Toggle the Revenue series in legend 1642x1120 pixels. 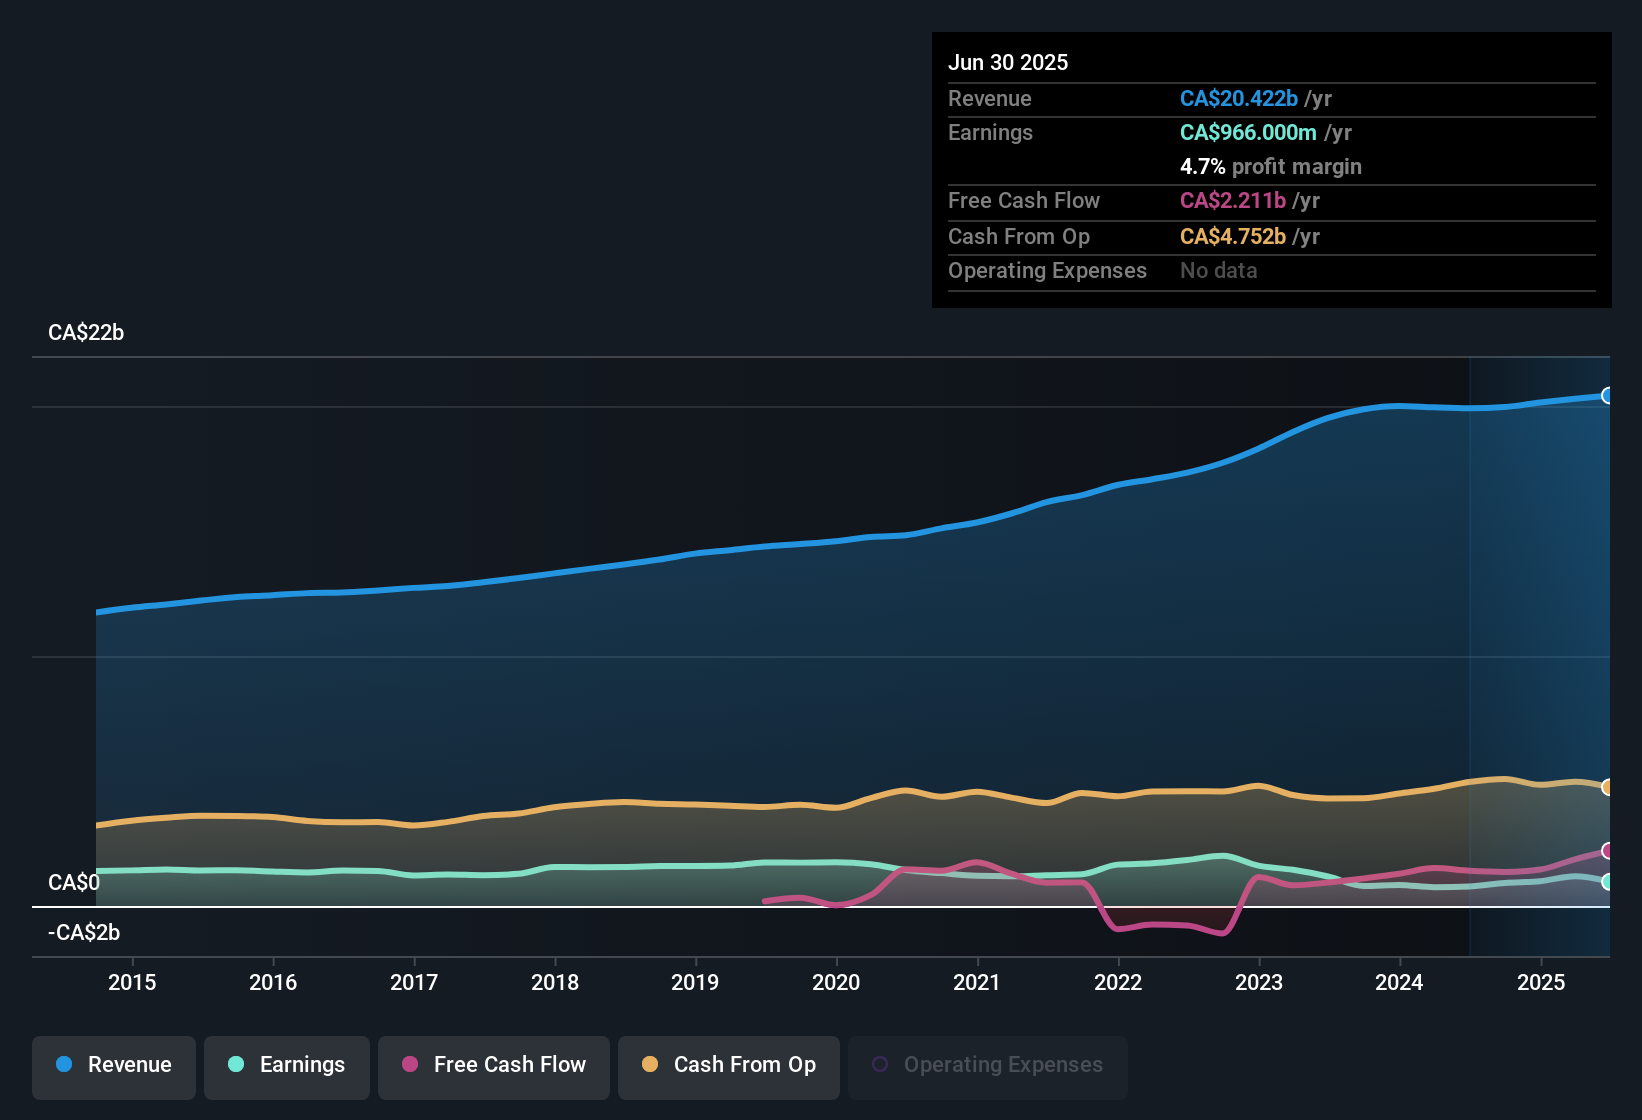coord(114,1065)
